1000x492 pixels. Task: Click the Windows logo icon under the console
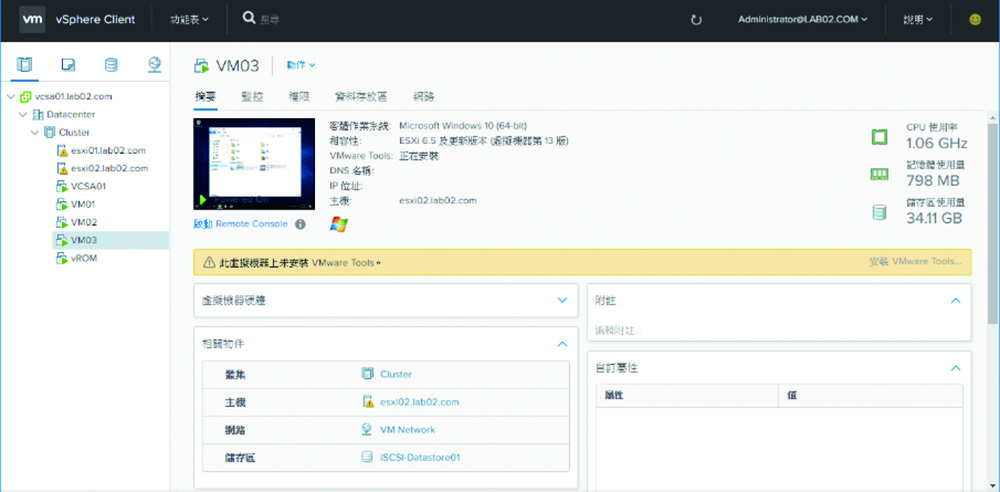point(339,224)
